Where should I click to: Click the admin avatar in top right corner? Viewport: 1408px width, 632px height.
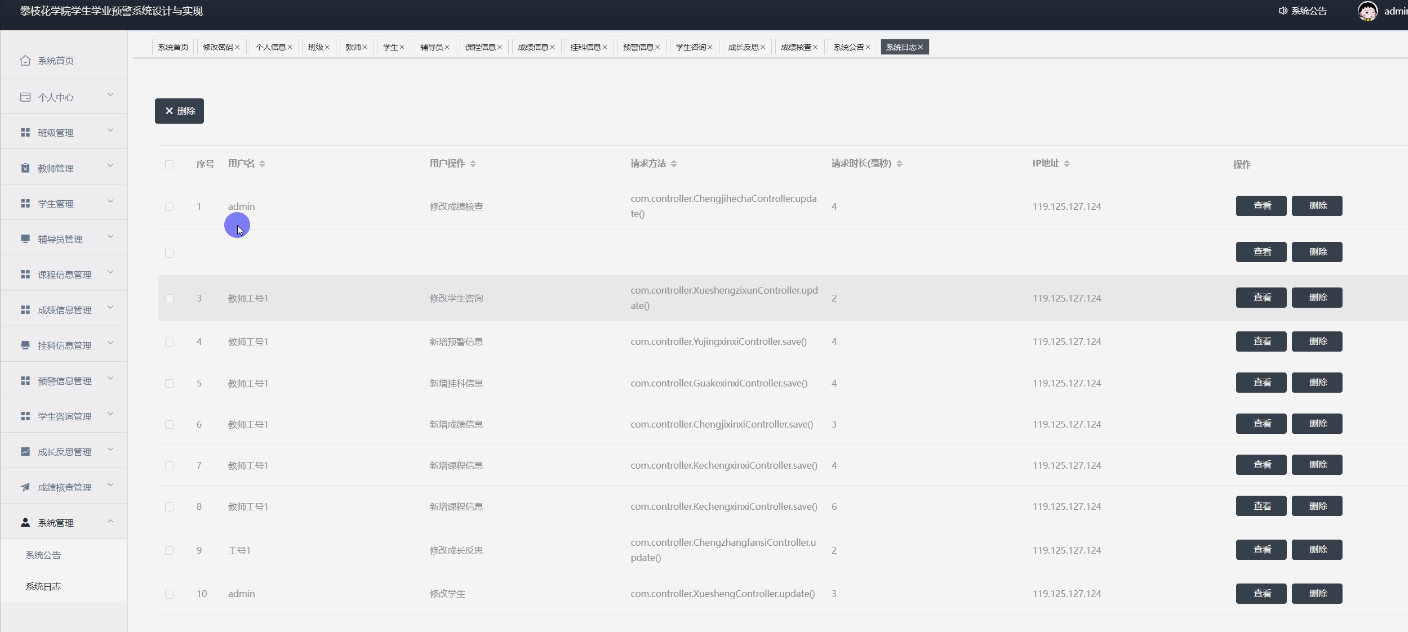click(1368, 11)
